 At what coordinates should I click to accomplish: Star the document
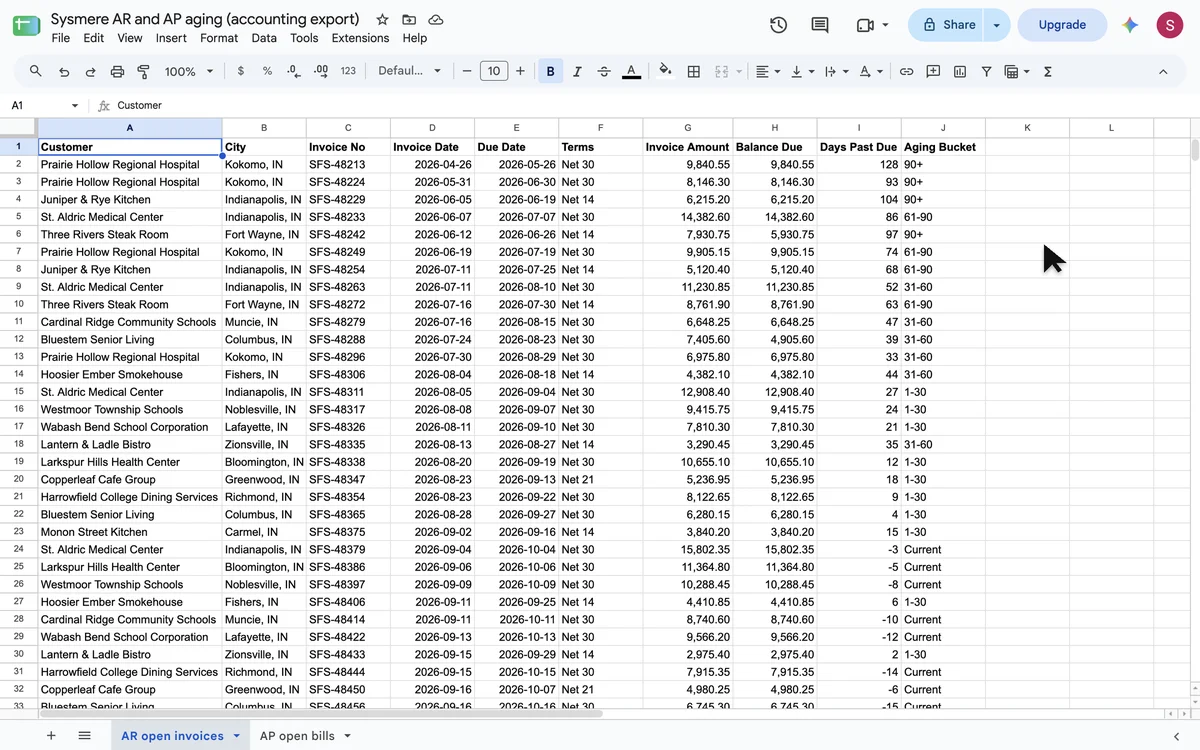pyautogui.click(x=382, y=19)
